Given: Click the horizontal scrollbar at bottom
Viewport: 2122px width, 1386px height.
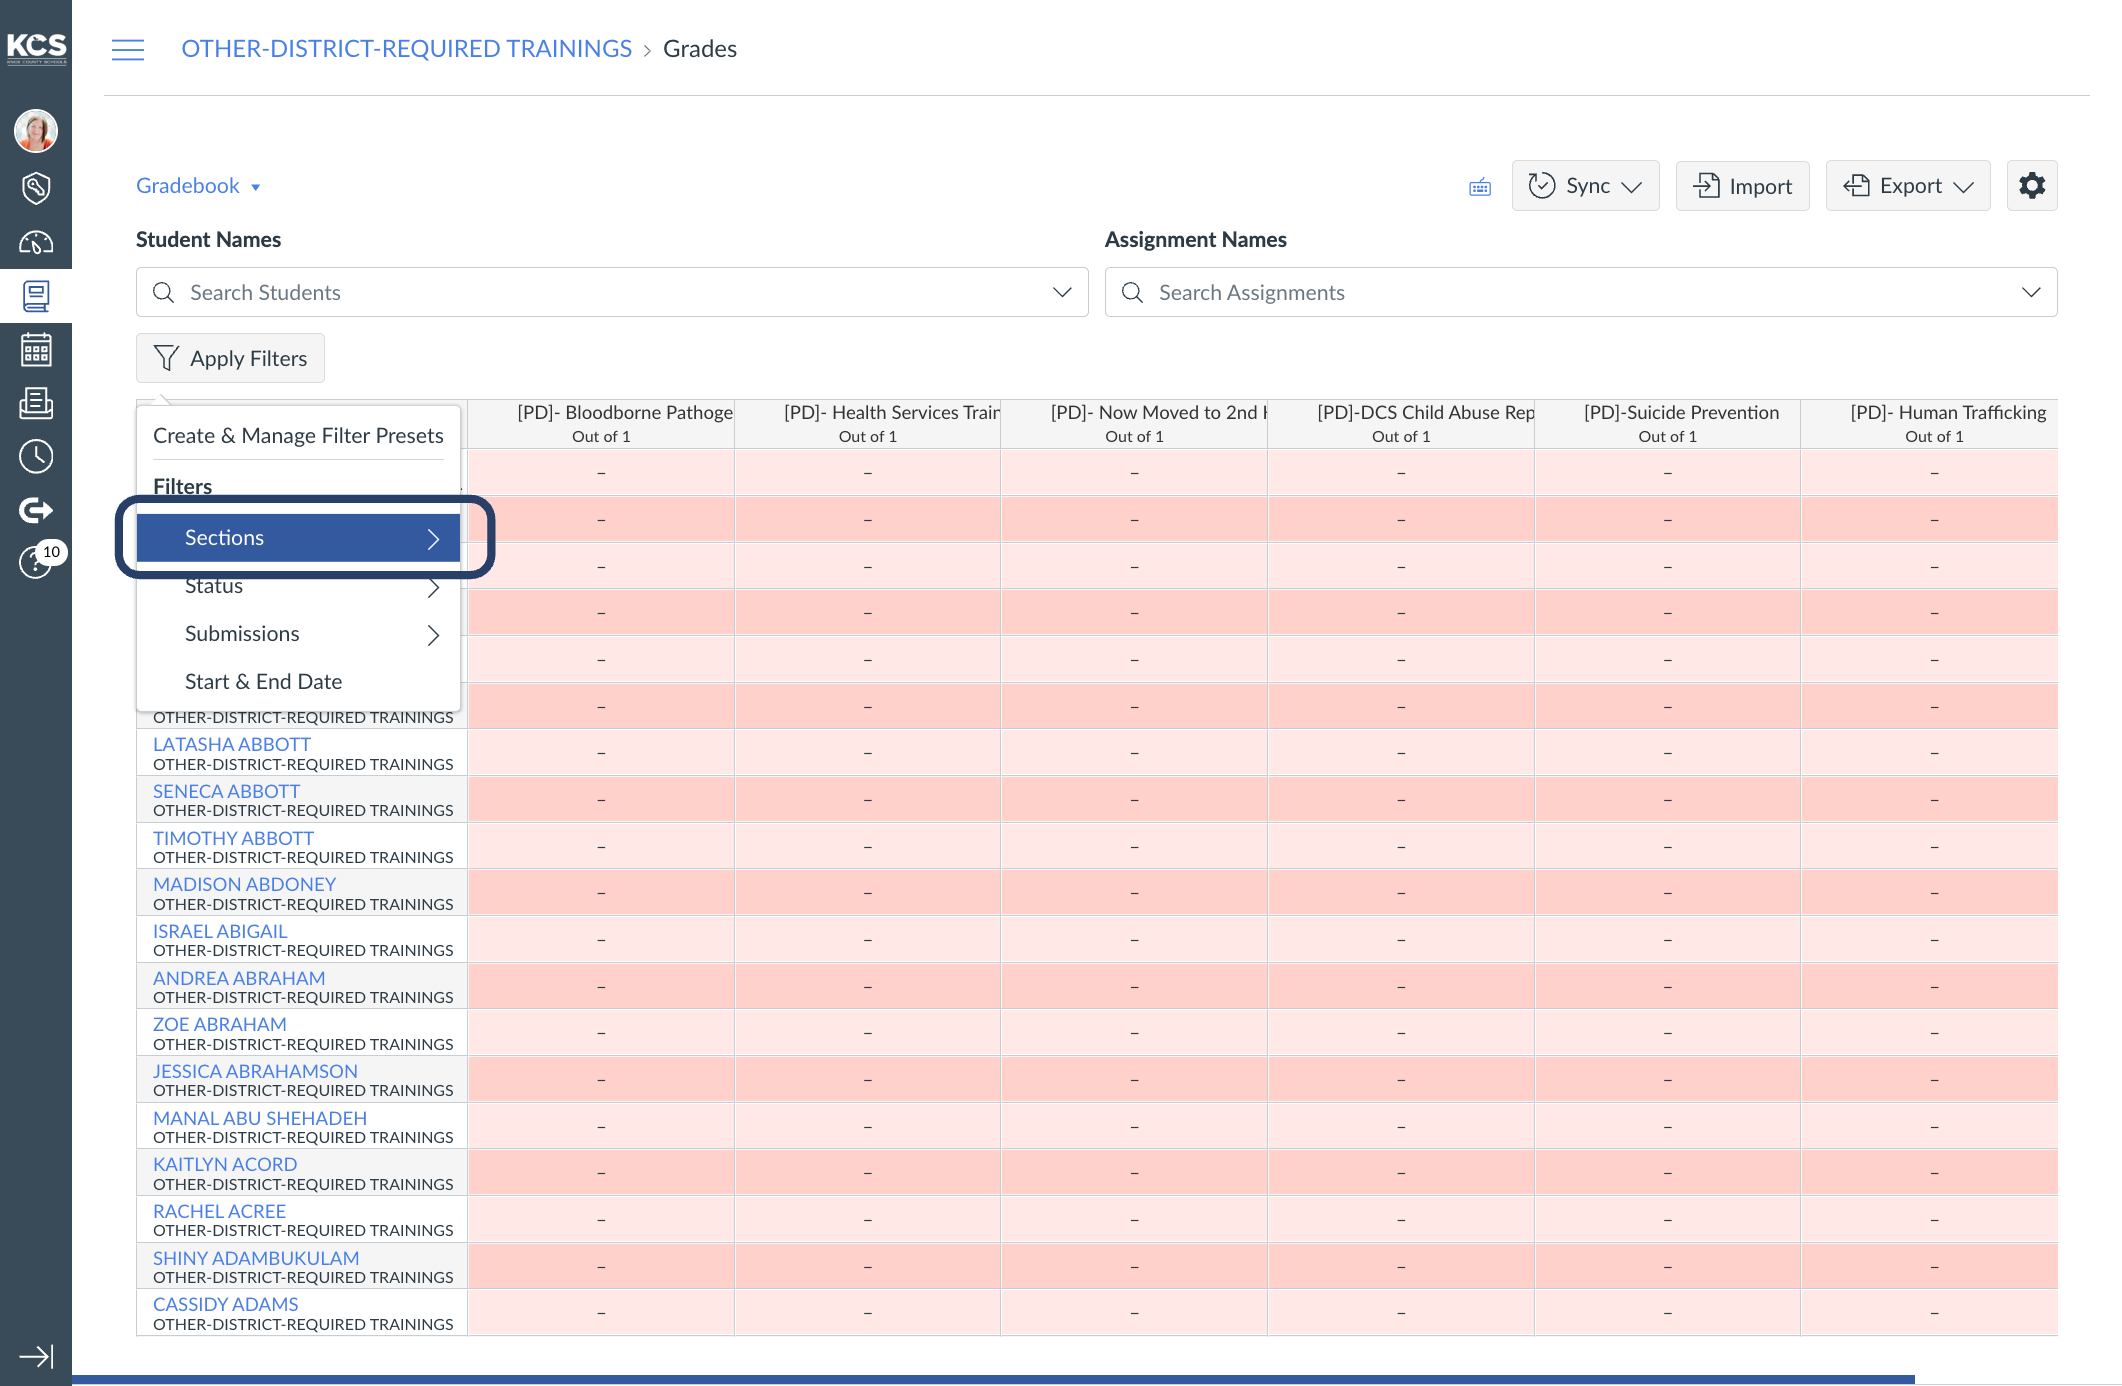Looking at the screenshot, I should coord(993,1380).
